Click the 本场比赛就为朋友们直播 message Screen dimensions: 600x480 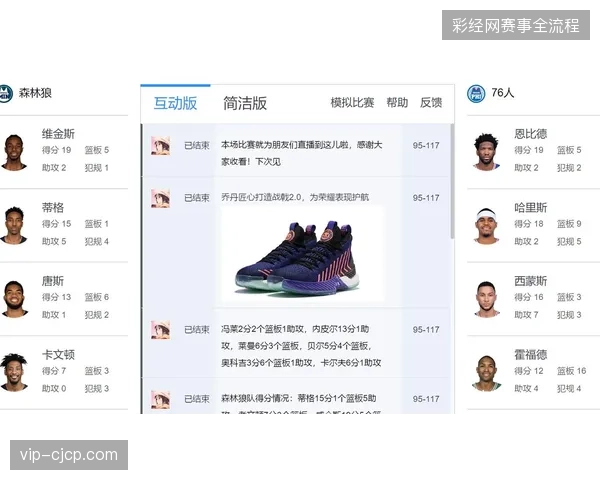[302, 153]
